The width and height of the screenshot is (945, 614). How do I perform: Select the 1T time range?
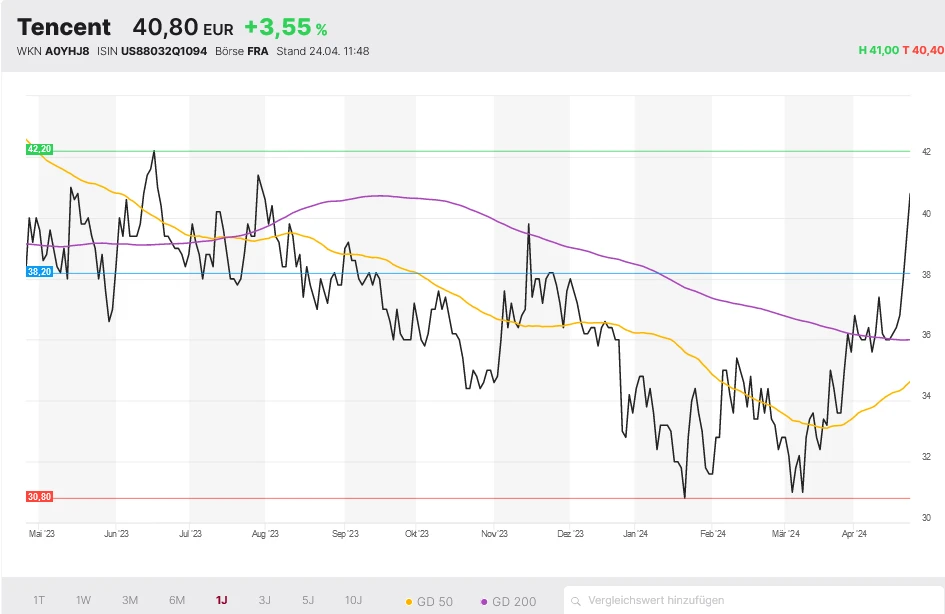[x=39, y=600]
